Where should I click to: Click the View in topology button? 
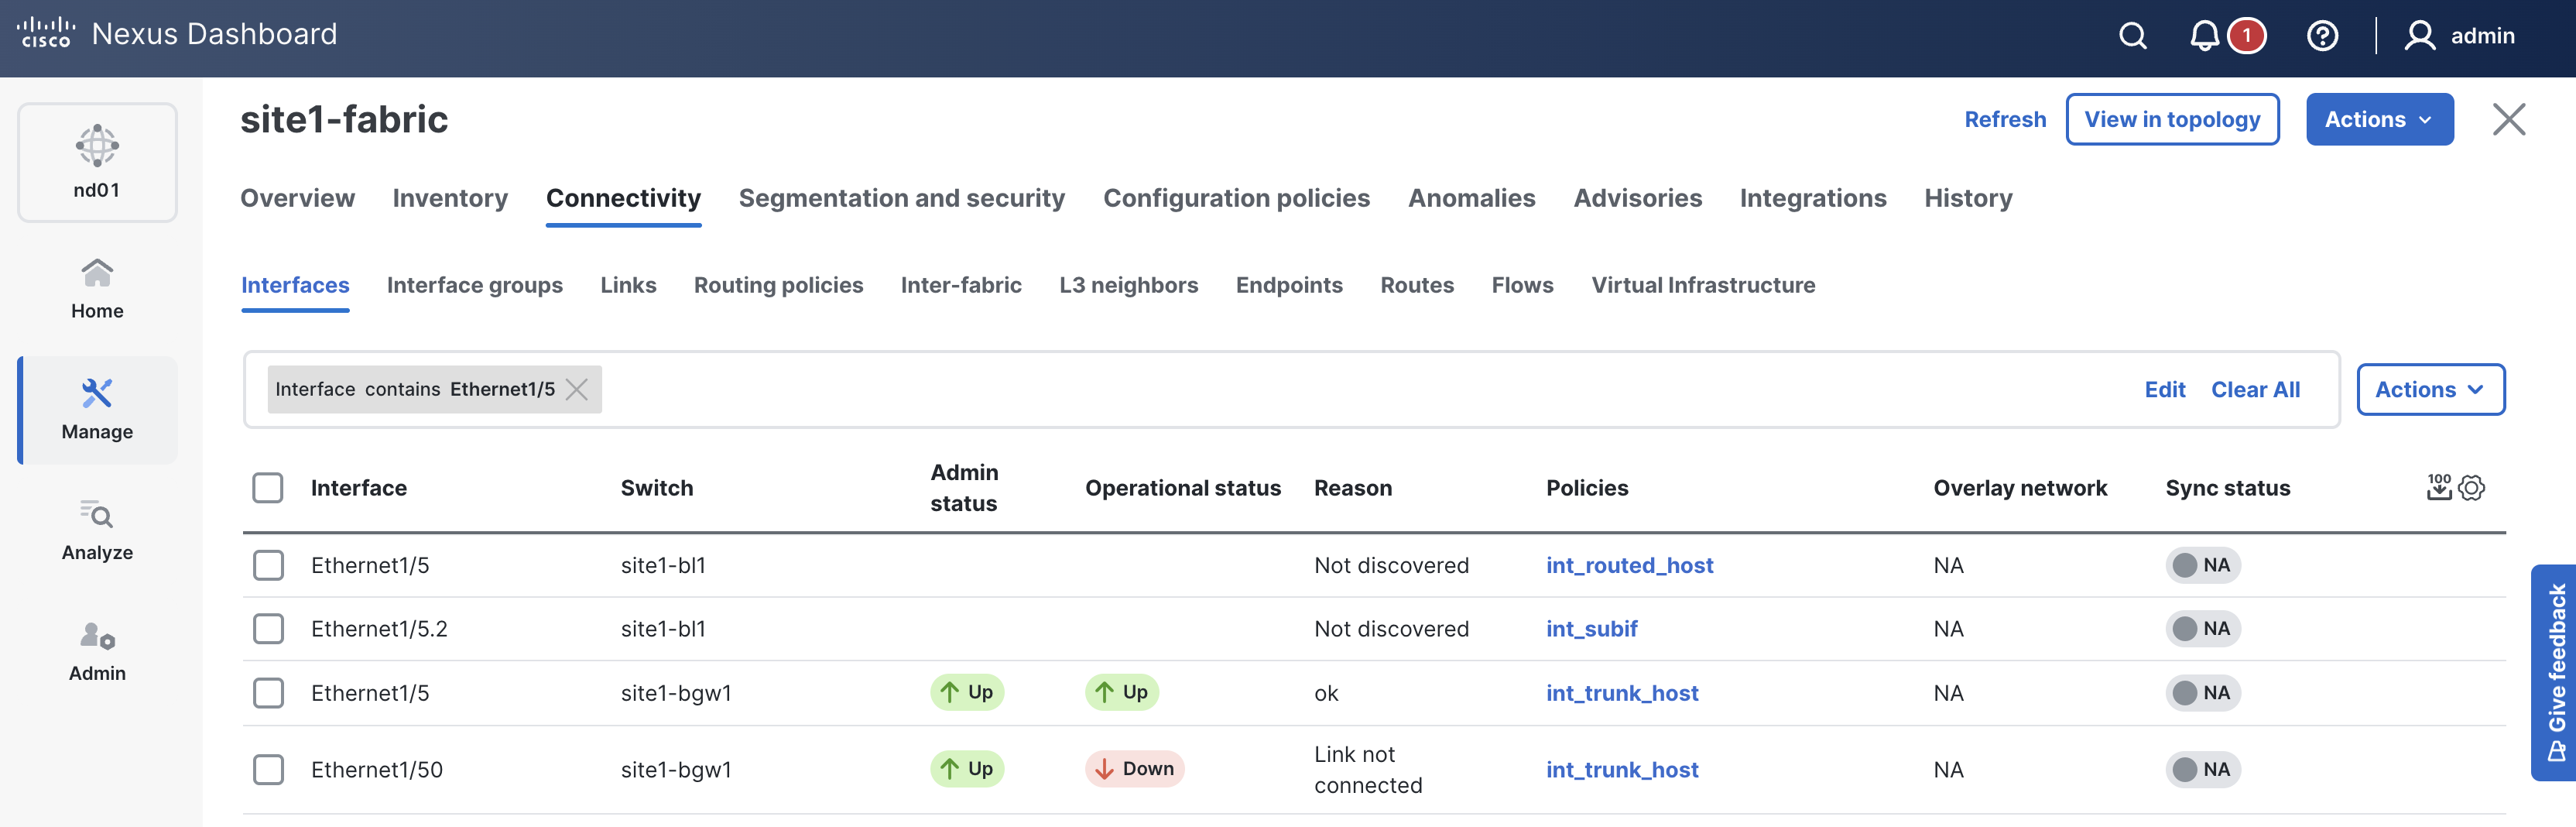point(2172,119)
